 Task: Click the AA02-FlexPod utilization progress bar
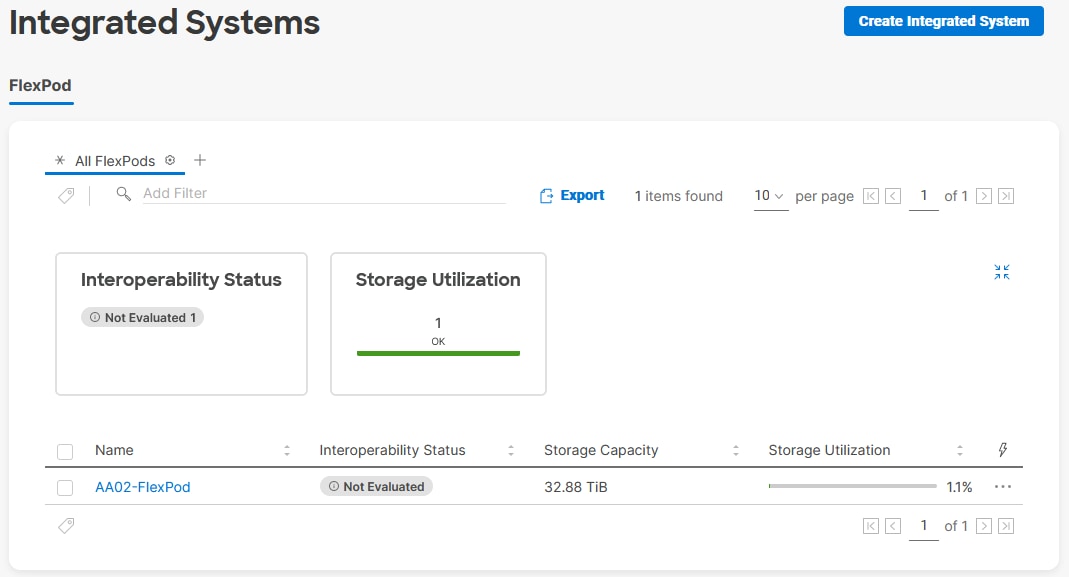(852, 486)
